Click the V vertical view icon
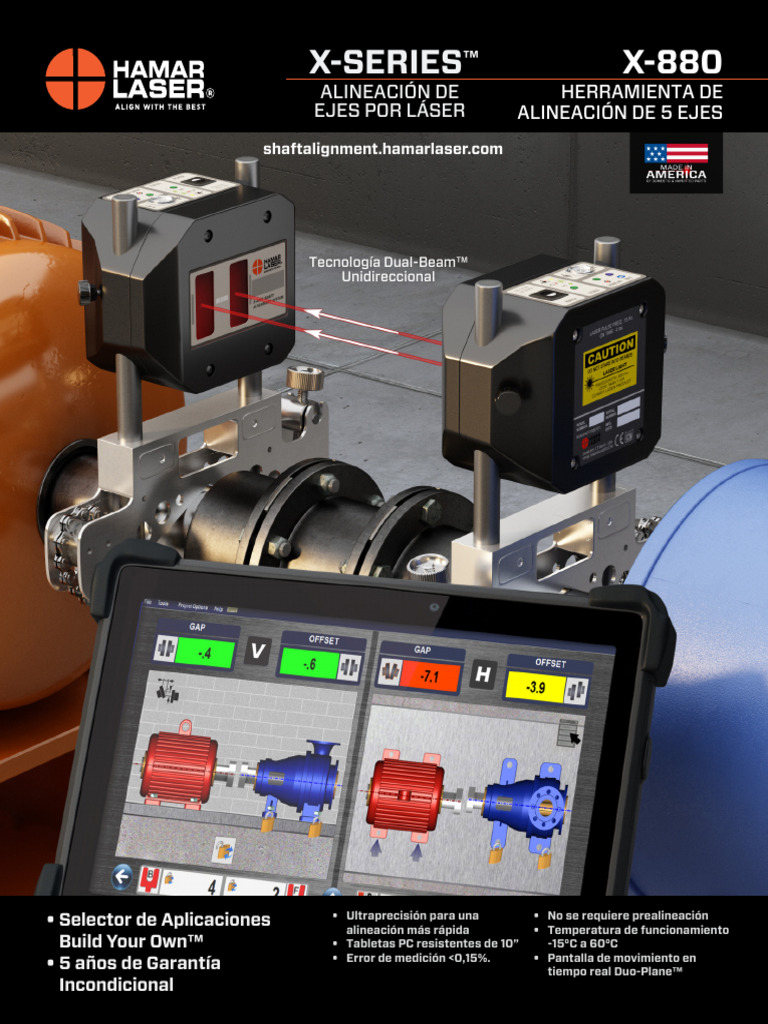Image resolution: width=768 pixels, height=1024 pixels. point(257,652)
